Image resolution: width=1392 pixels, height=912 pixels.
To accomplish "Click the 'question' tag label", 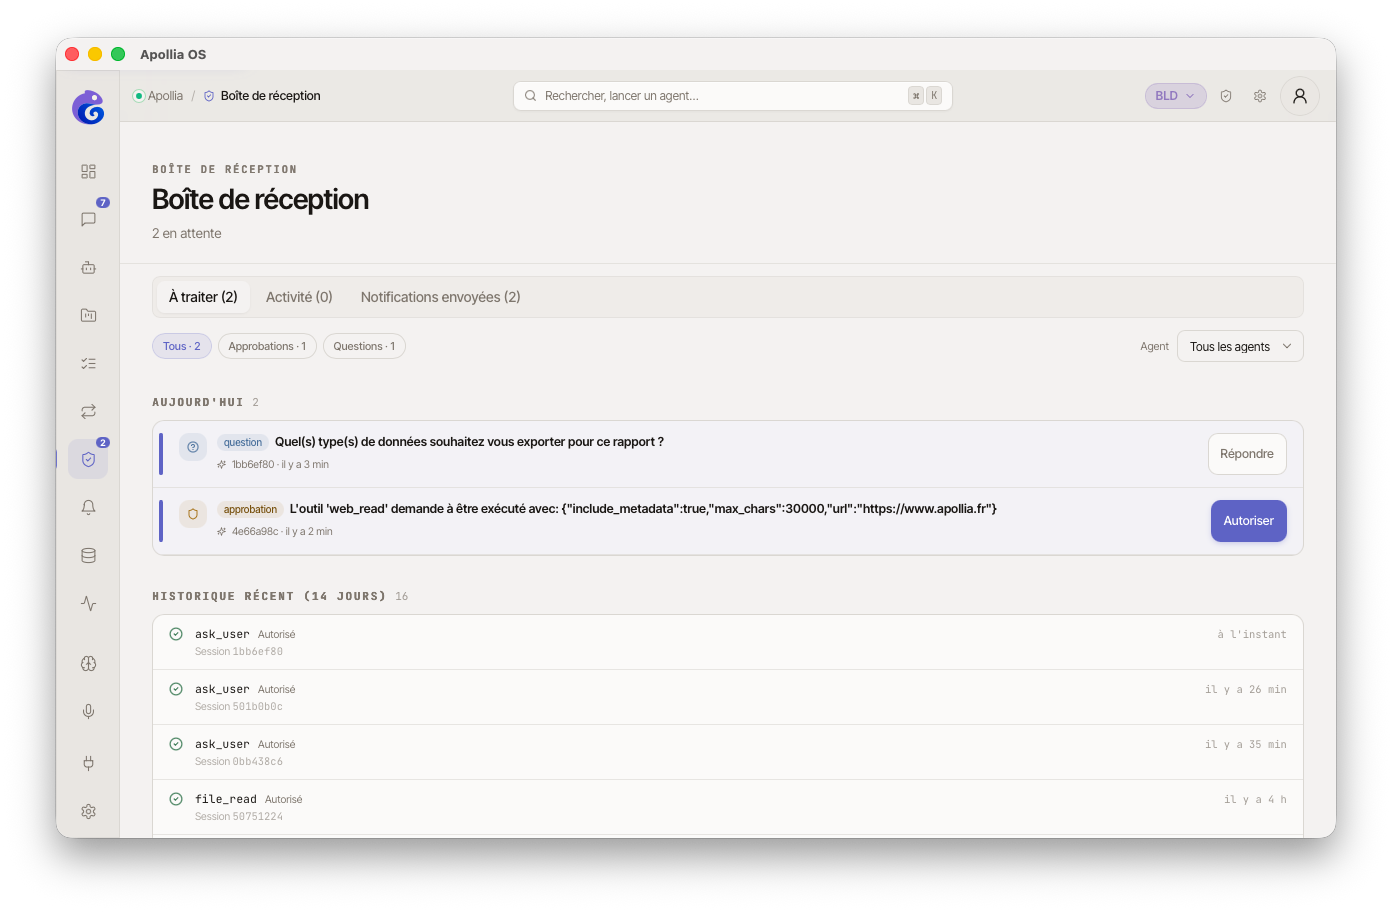I will point(243,442).
